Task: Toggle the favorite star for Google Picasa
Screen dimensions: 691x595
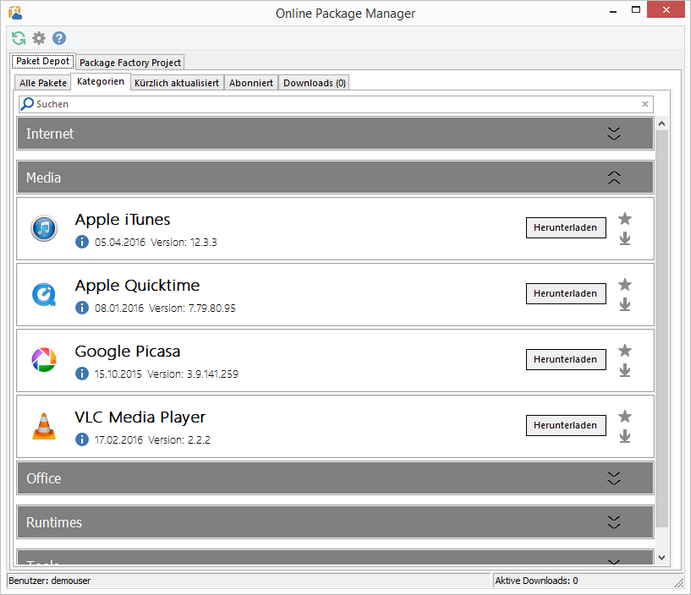Action: (x=625, y=350)
